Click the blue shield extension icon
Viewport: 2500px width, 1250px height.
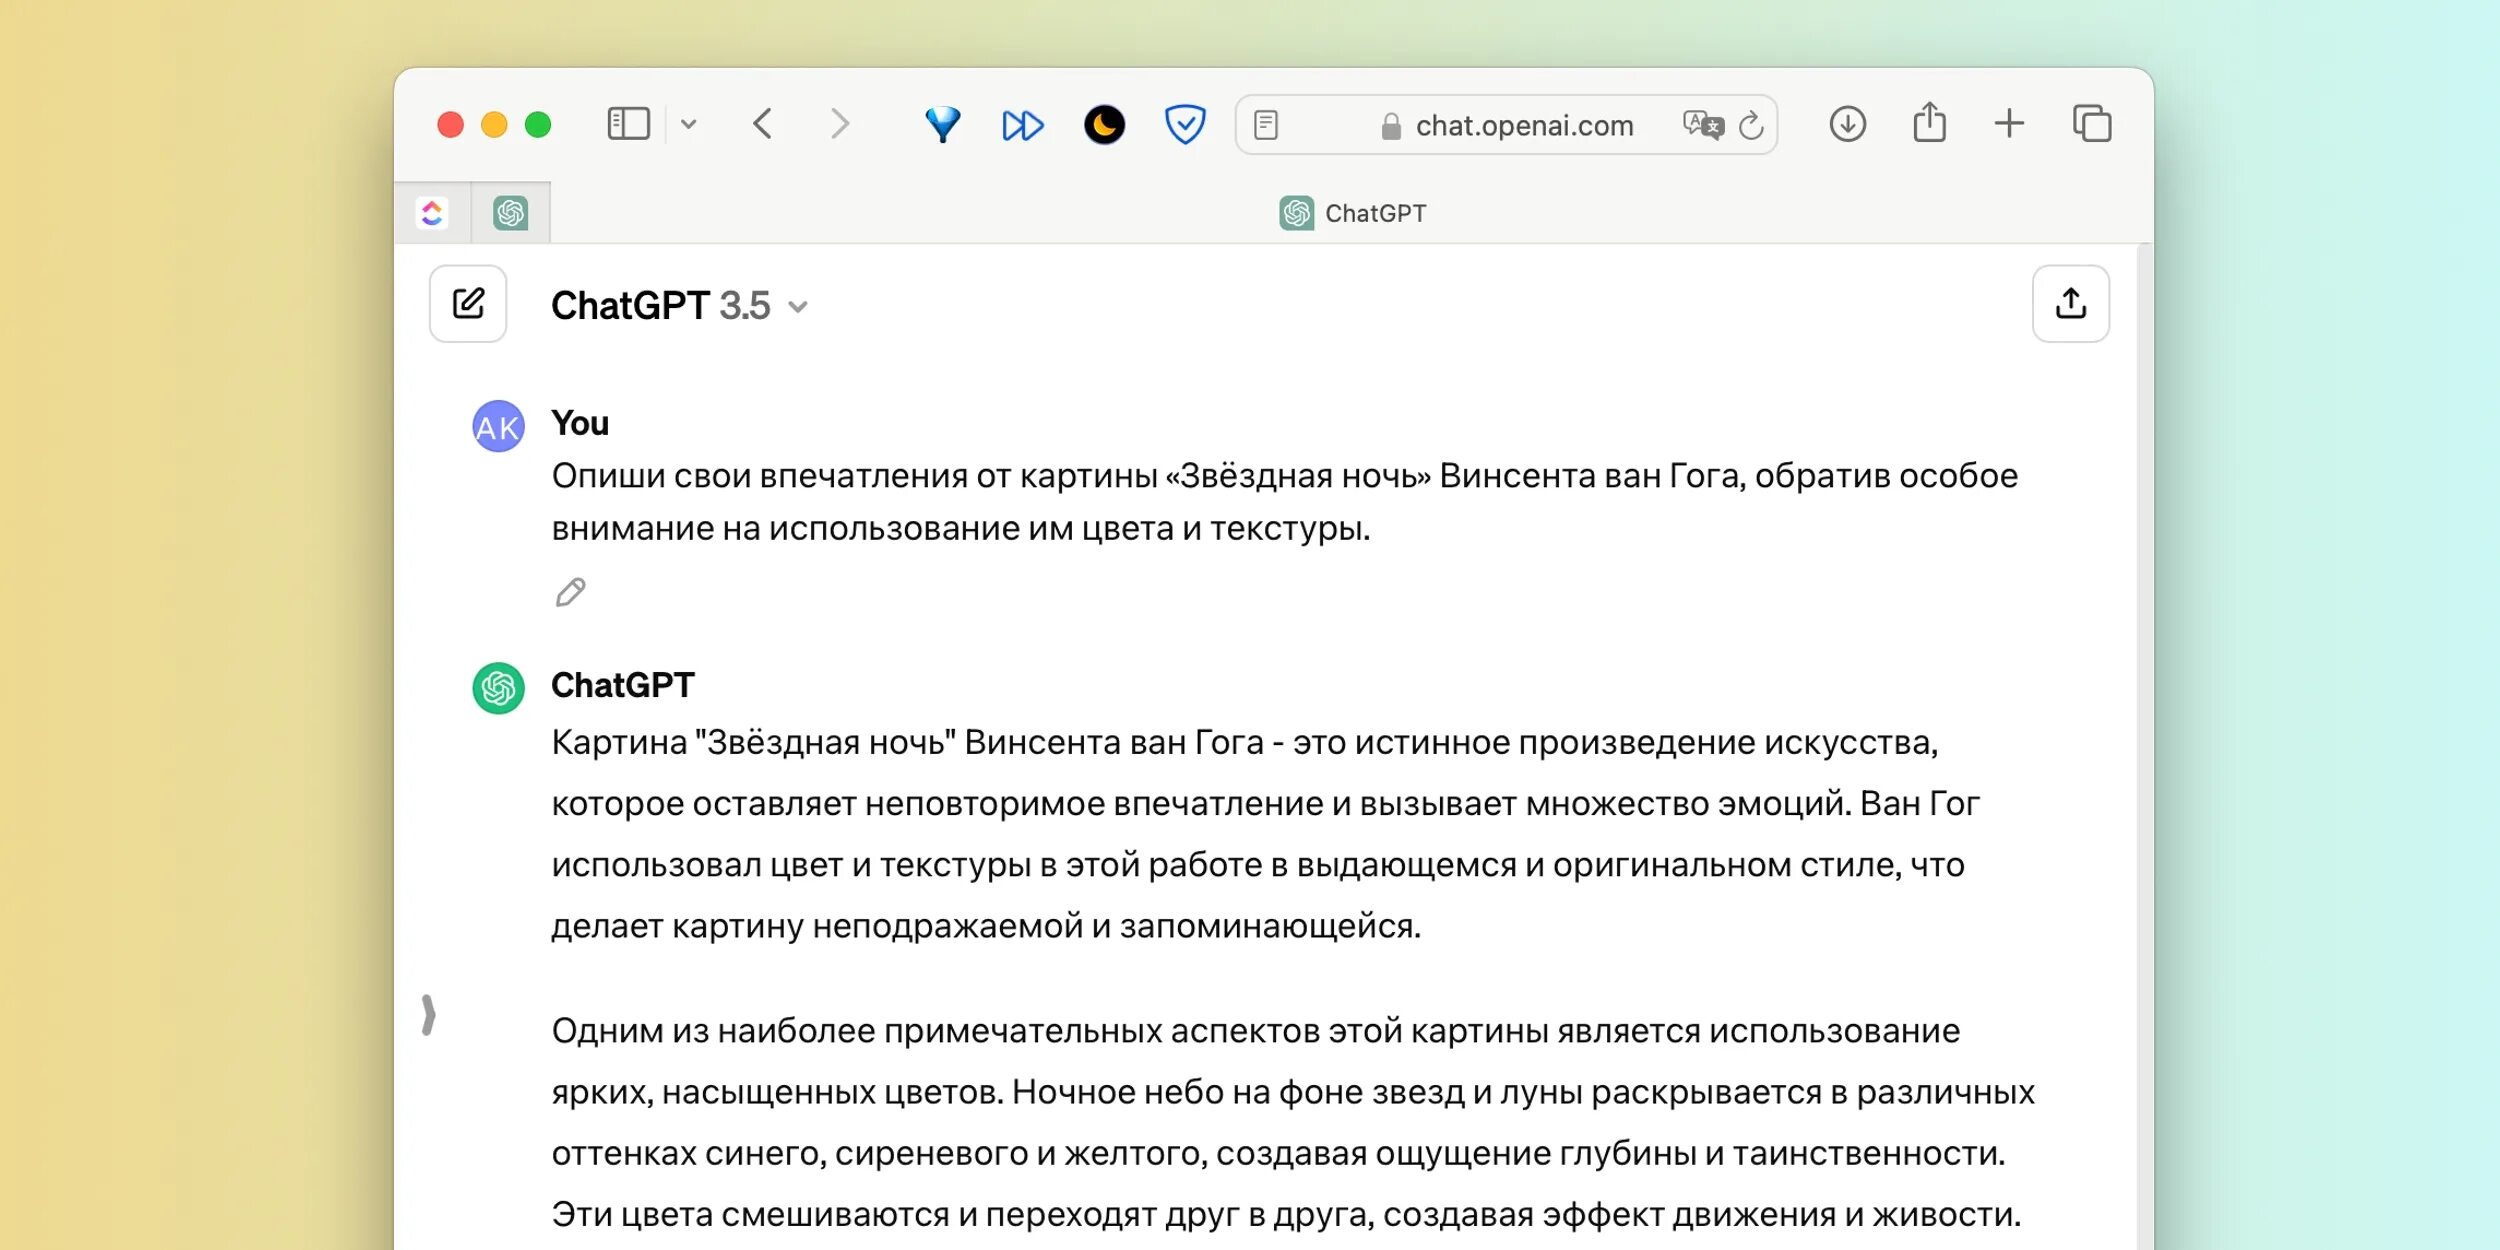coord(1185,125)
